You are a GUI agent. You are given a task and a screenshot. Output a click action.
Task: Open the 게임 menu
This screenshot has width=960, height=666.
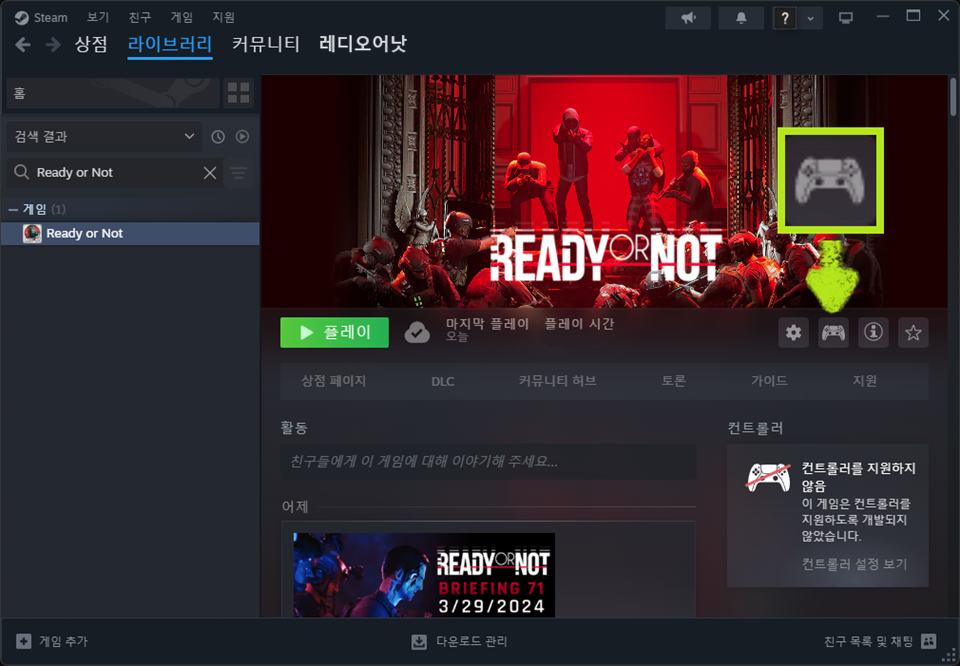pos(181,17)
